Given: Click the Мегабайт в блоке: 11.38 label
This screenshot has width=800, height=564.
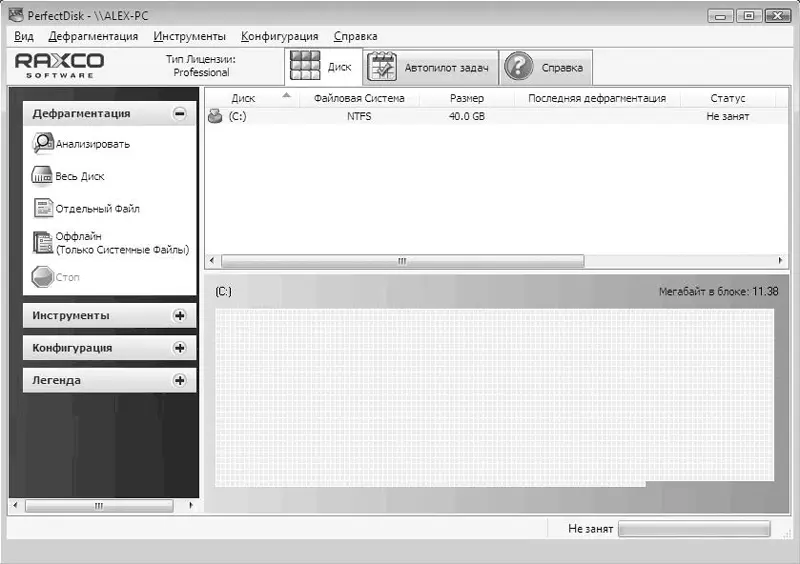Looking at the screenshot, I should [x=718, y=292].
